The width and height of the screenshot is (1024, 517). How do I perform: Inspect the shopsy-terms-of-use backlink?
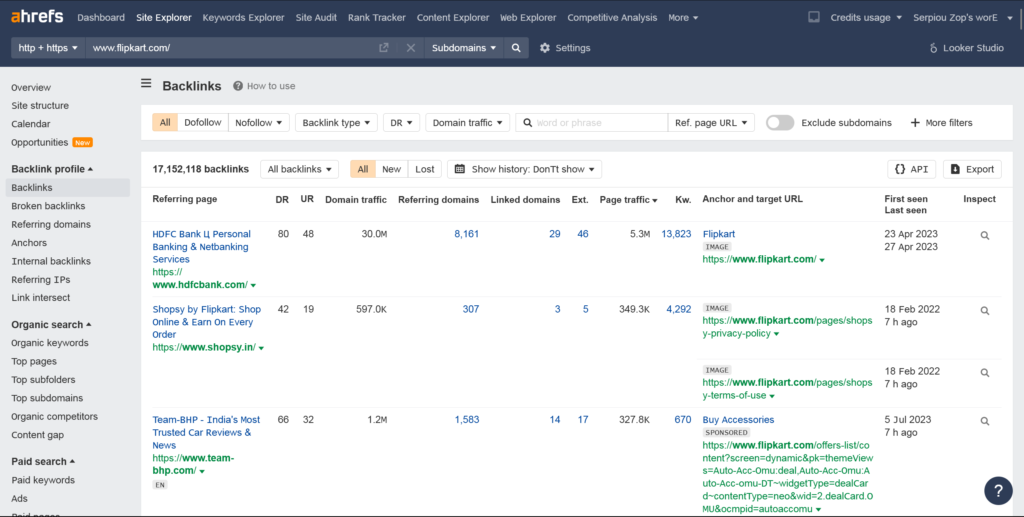(985, 373)
